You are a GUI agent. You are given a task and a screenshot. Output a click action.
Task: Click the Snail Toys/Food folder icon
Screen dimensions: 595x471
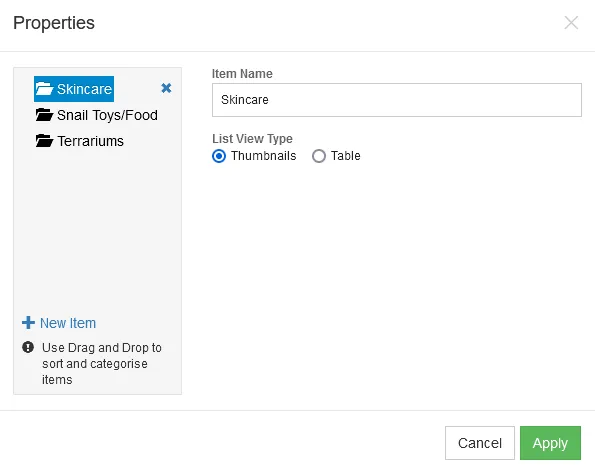point(44,115)
